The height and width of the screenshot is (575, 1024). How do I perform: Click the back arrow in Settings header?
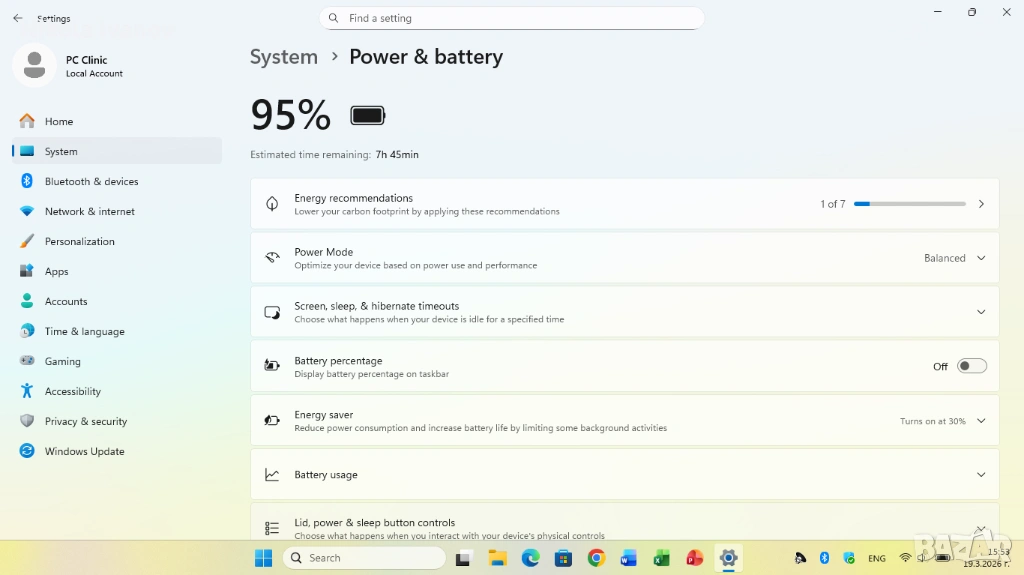point(18,18)
